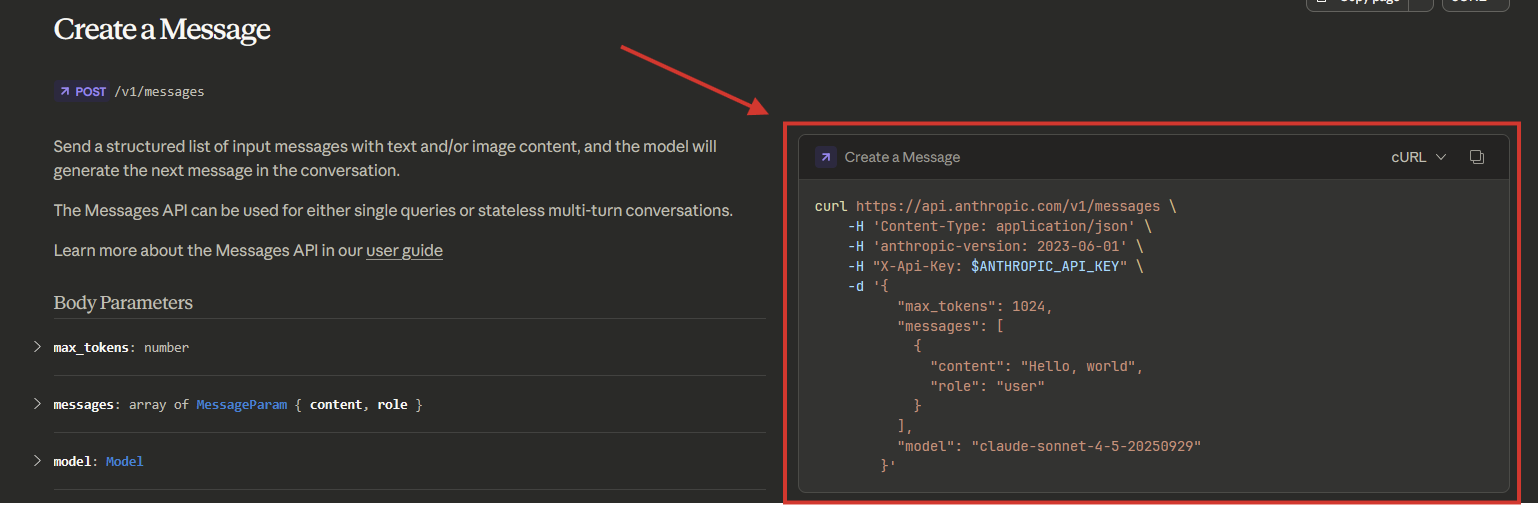Click the Create a Message page heading
The height and width of the screenshot is (505, 1538).
162,29
